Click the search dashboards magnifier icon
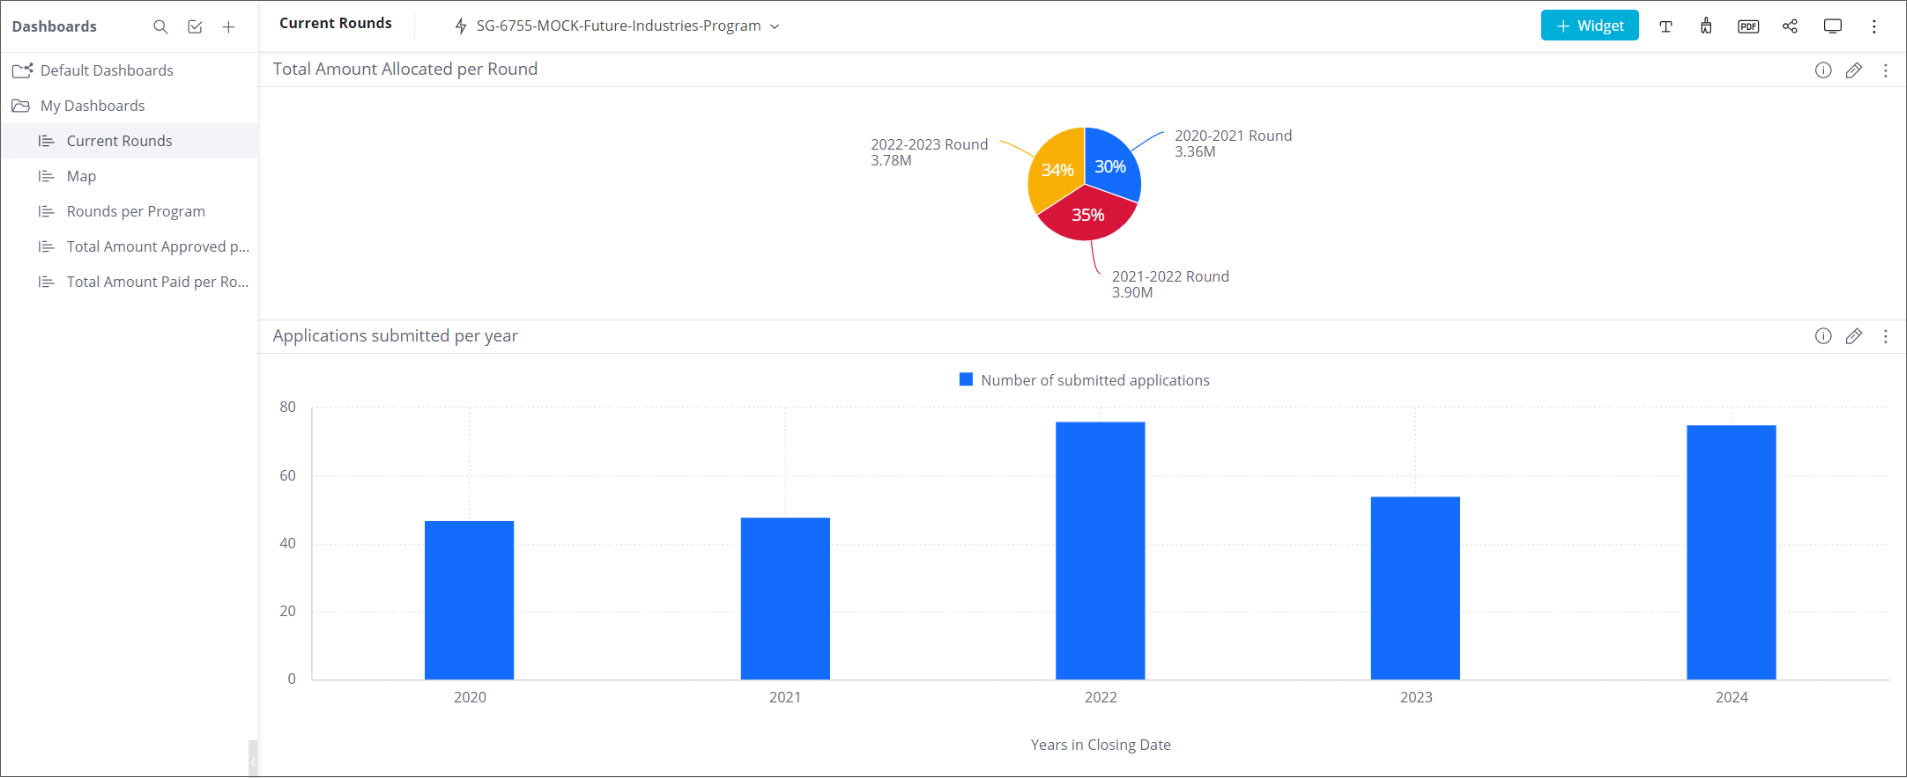This screenshot has height=778, width=1907. point(160,27)
